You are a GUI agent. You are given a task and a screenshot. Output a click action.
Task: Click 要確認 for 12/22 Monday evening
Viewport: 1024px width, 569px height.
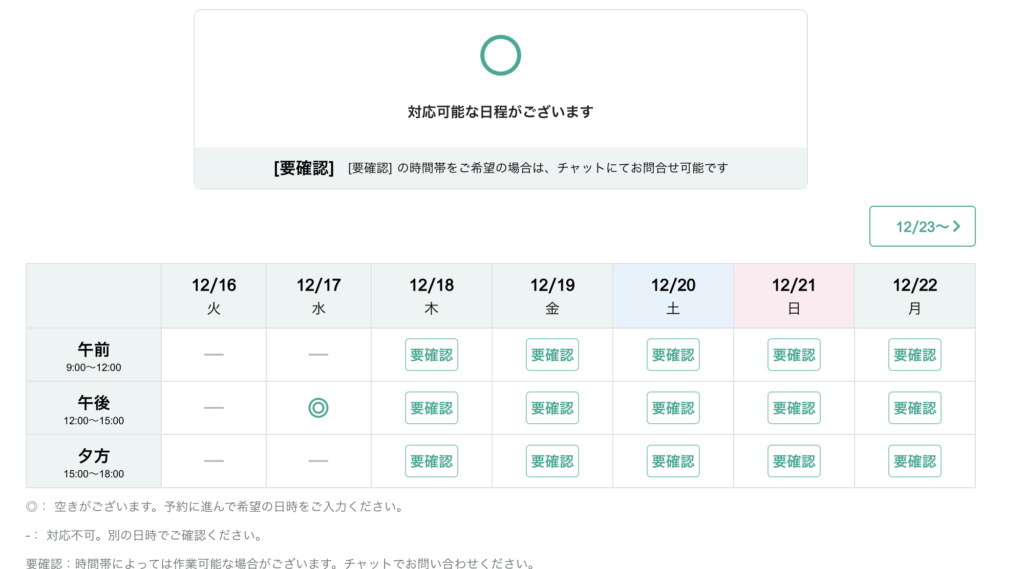tap(914, 461)
